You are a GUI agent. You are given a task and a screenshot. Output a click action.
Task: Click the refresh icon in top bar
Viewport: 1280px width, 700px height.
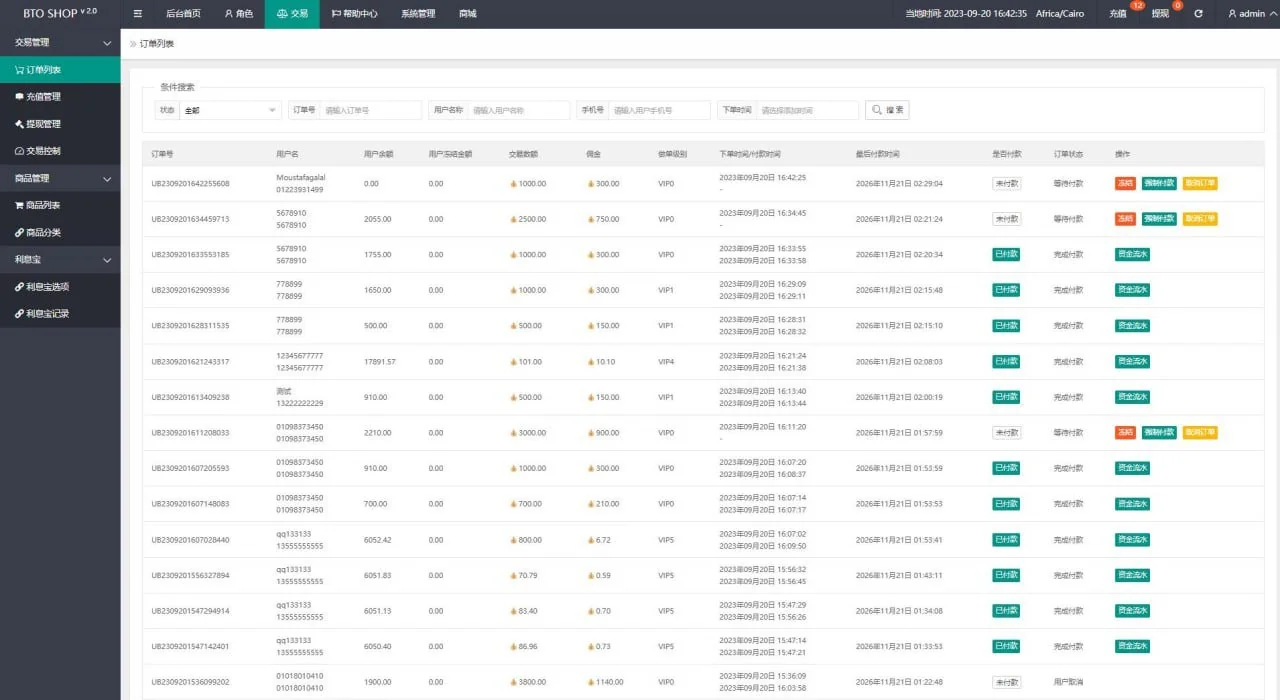click(x=1198, y=14)
